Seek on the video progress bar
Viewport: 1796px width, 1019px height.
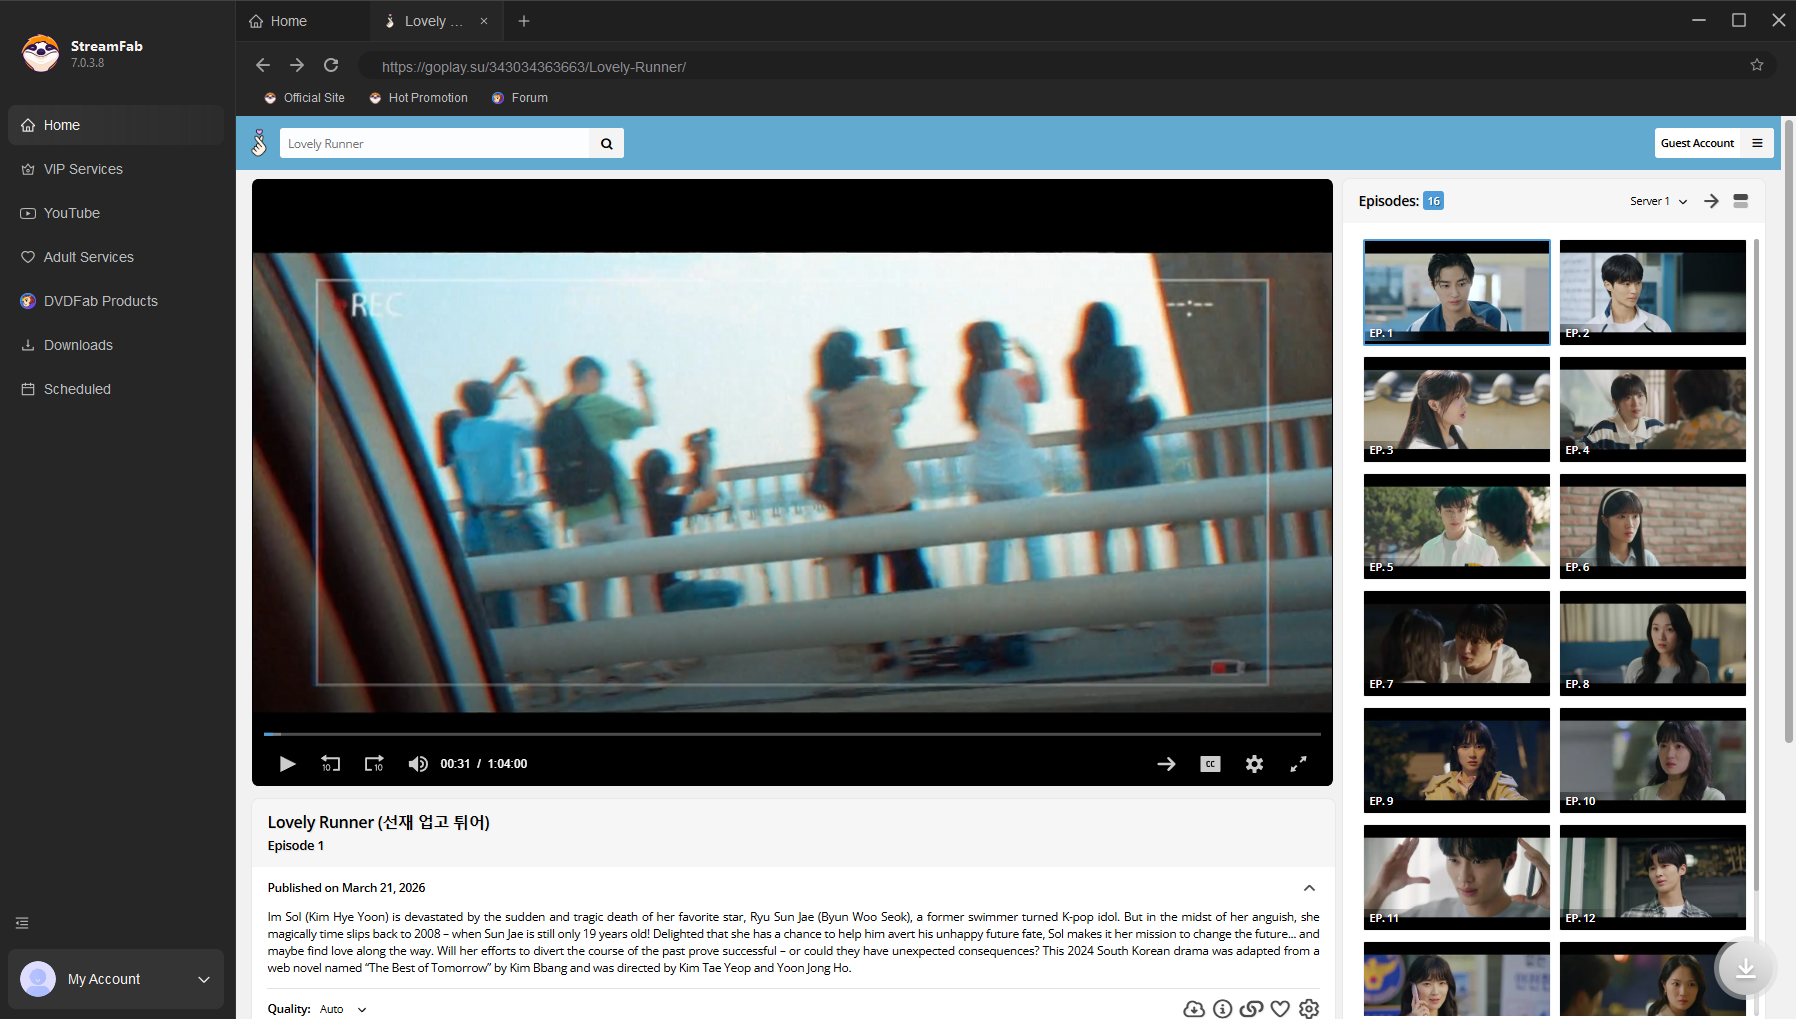[x=792, y=734]
